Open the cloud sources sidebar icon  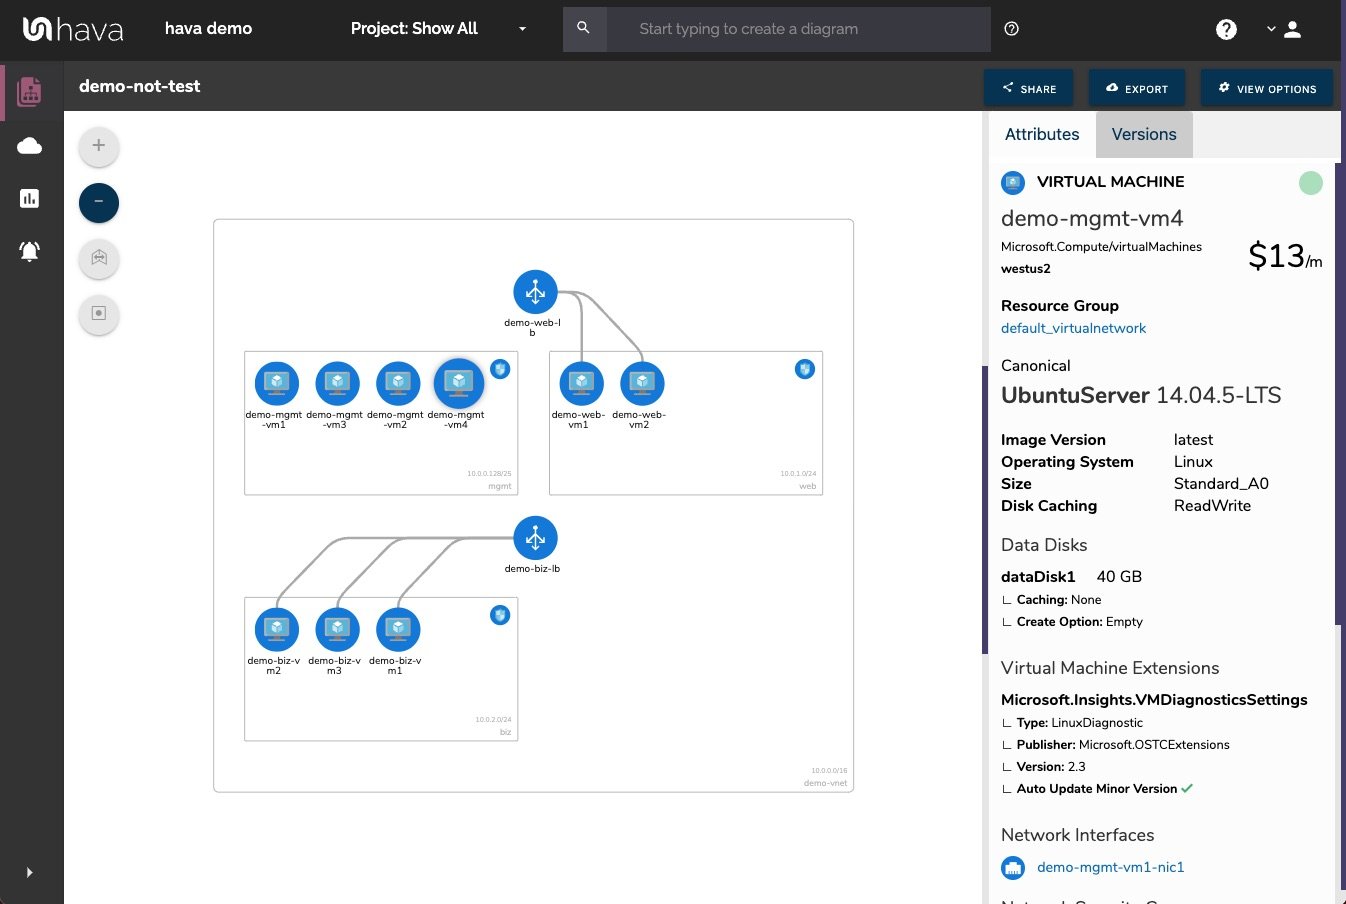click(x=29, y=145)
